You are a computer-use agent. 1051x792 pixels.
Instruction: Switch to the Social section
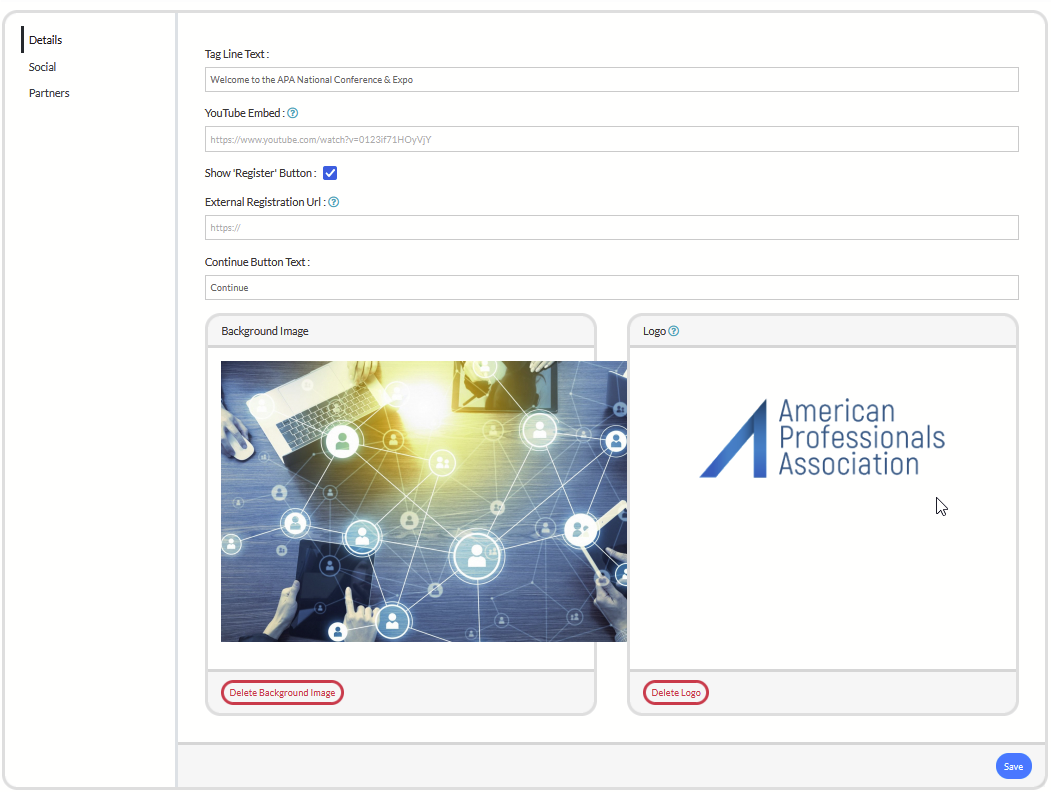click(x=43, y=67)
